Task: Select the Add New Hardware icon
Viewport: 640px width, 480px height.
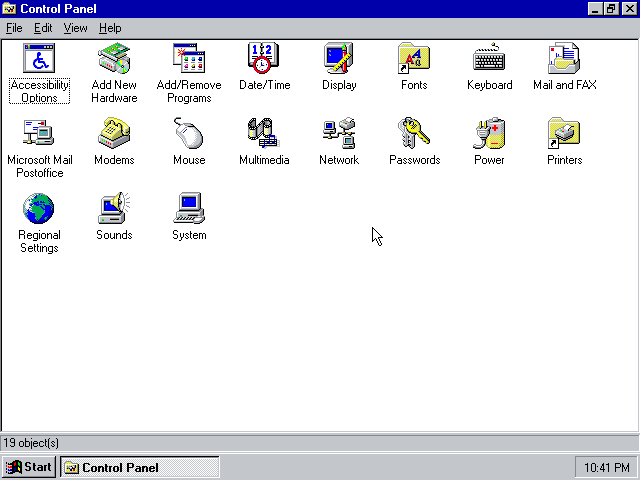Action: pyautogui.click(x=114, y=58)
